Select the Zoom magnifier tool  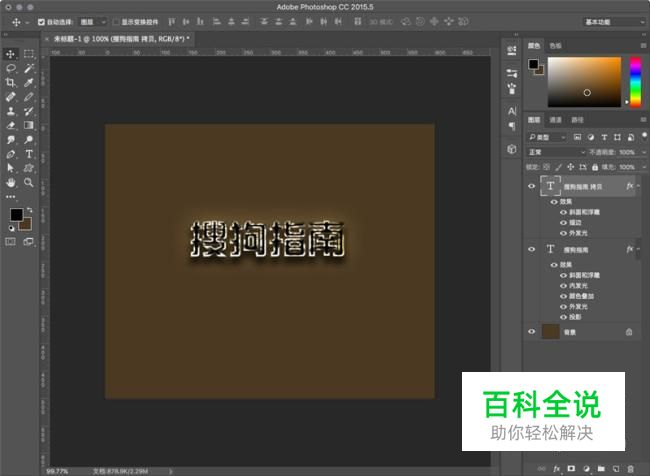(29, 182)
